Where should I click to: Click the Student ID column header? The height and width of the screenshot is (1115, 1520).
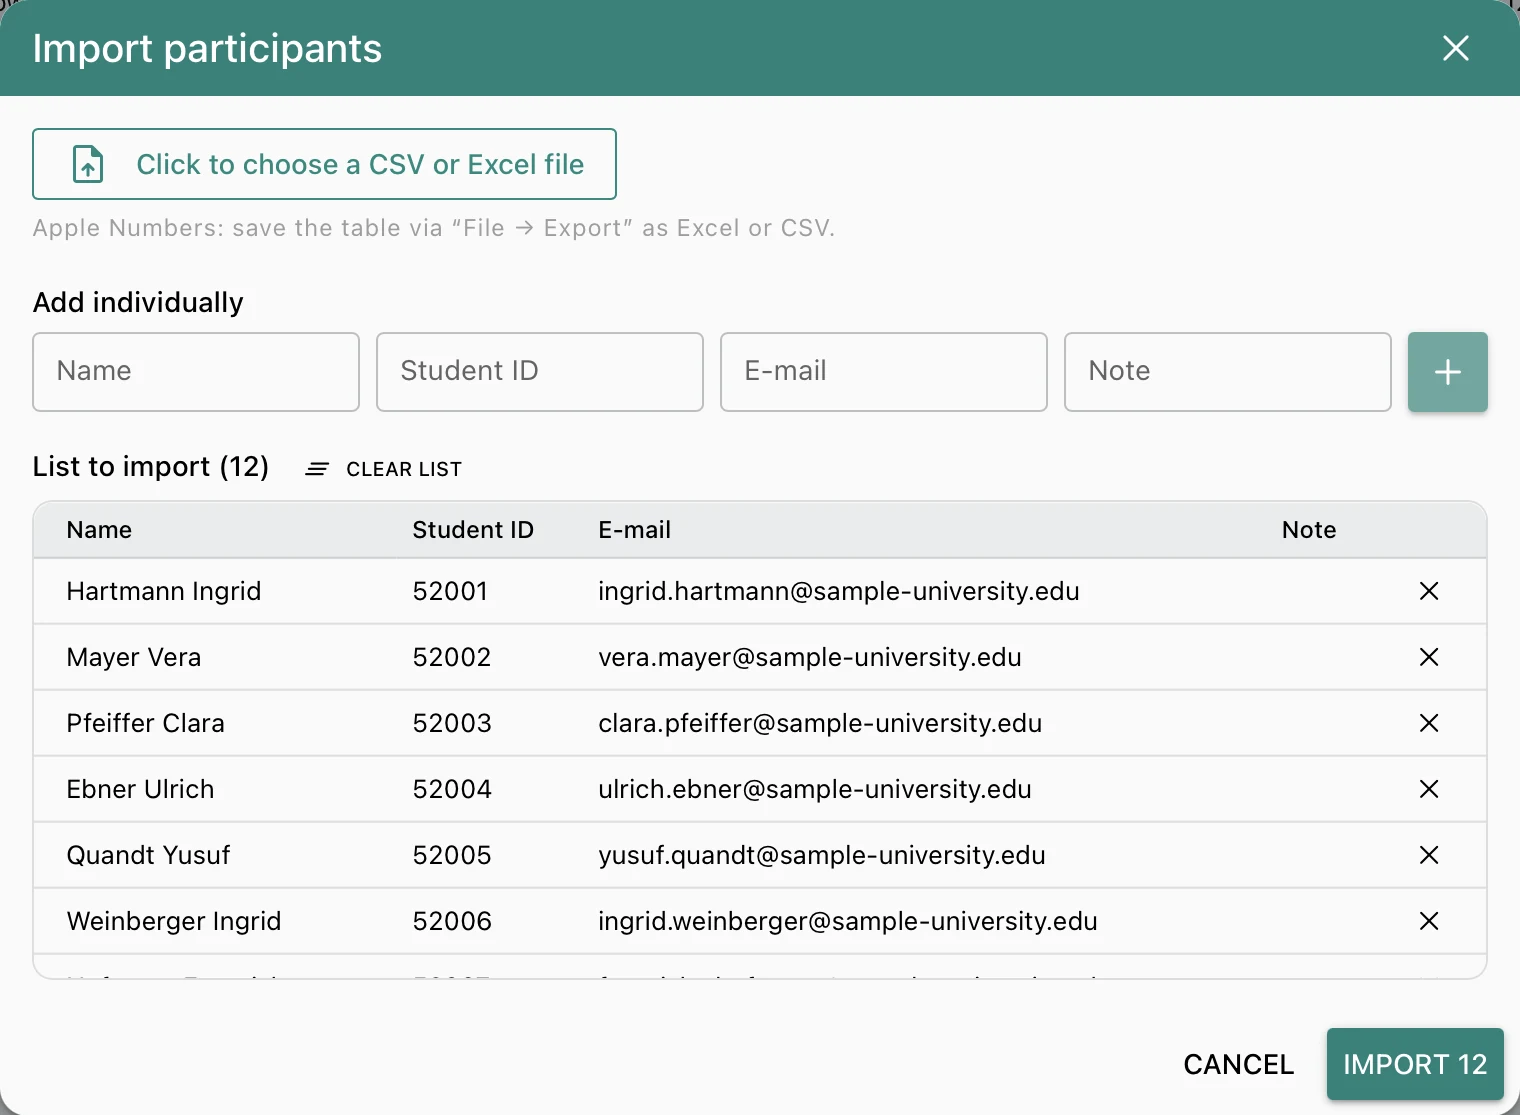(x=473, y=530)
